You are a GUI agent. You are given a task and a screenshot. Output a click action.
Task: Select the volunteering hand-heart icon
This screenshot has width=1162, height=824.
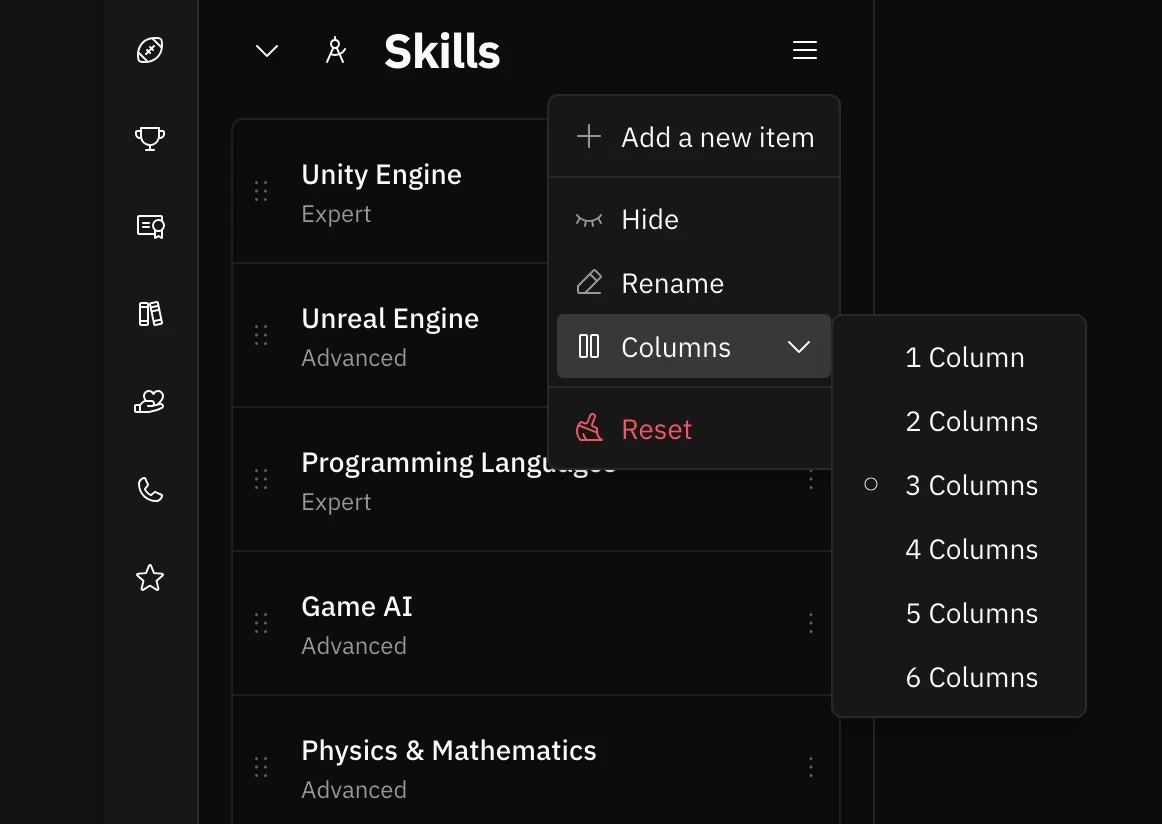tap(149, 401)
